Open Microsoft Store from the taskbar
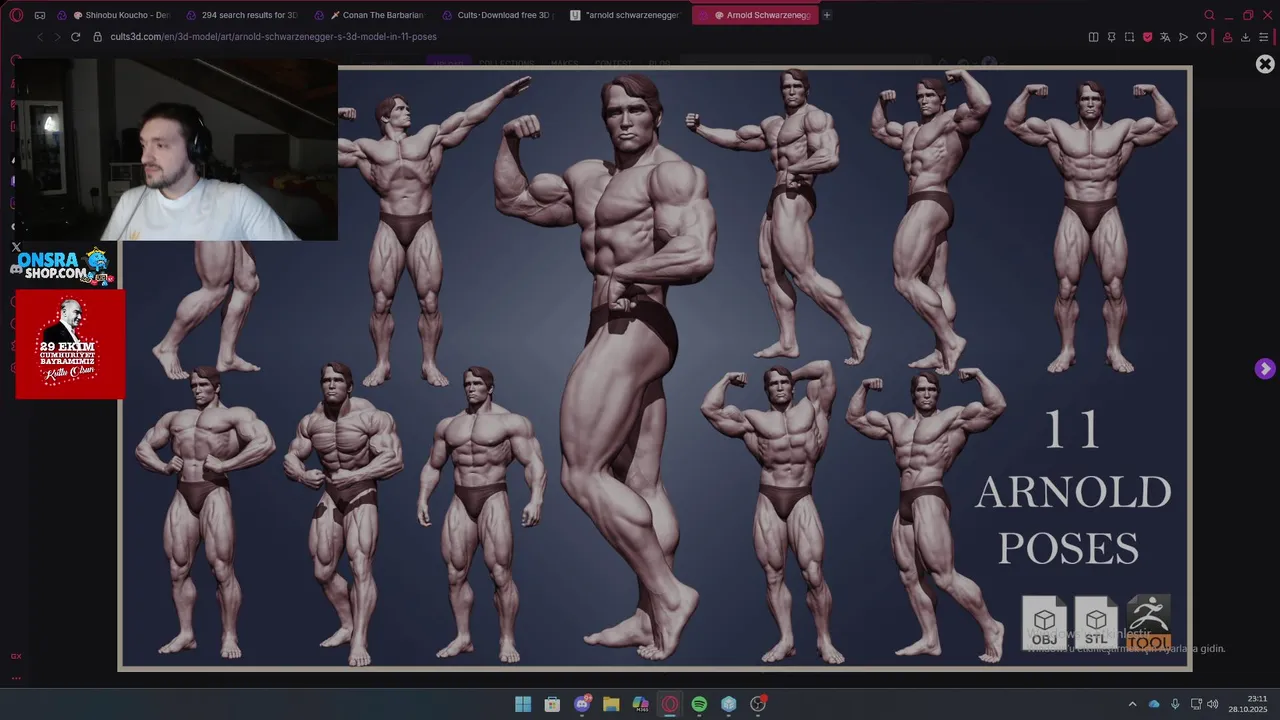This screenshot has height=720, width=1280. pyautogui.click(x=552, y=704)
